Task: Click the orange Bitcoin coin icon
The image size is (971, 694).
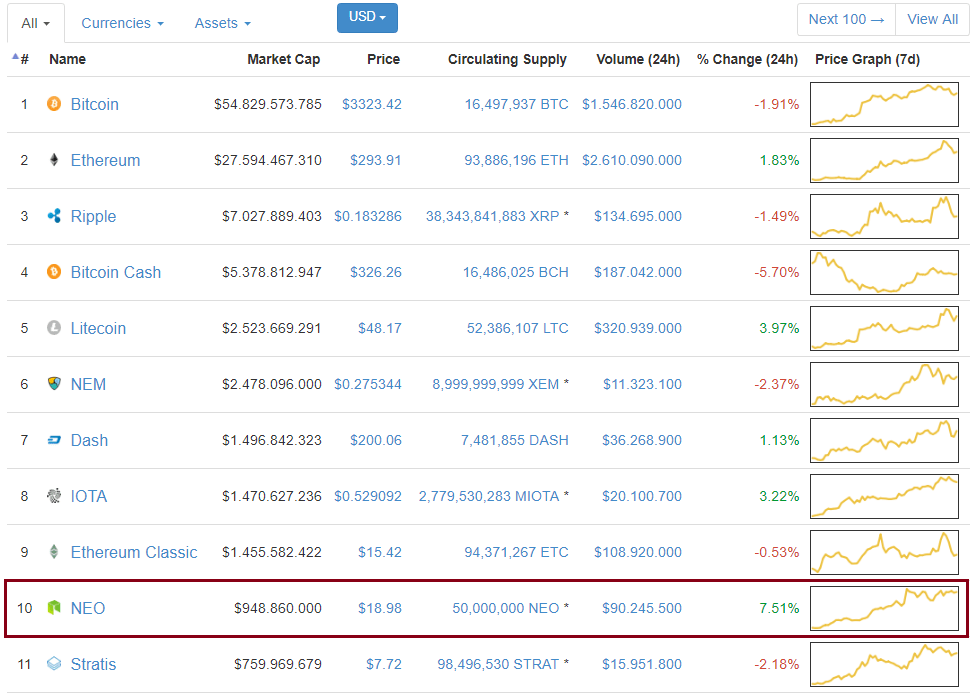Action: pos(54,104)
